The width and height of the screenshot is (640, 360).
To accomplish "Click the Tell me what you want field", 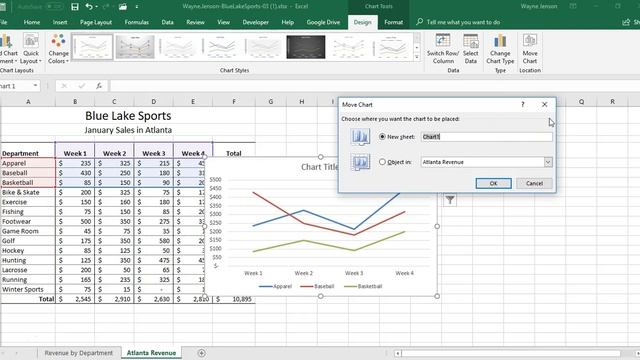I will 463,22.
